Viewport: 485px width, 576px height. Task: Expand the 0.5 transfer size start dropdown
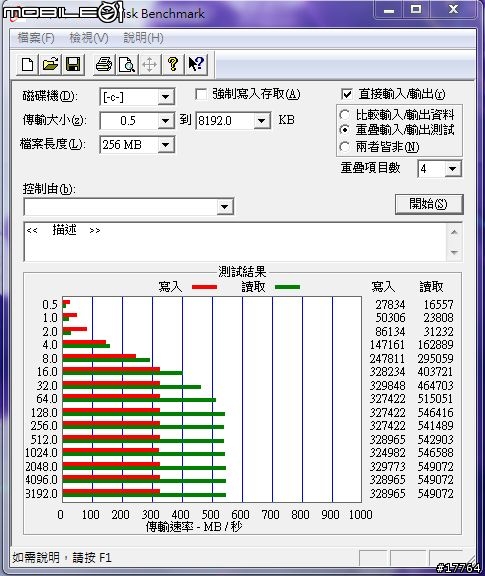pos(166,121)
